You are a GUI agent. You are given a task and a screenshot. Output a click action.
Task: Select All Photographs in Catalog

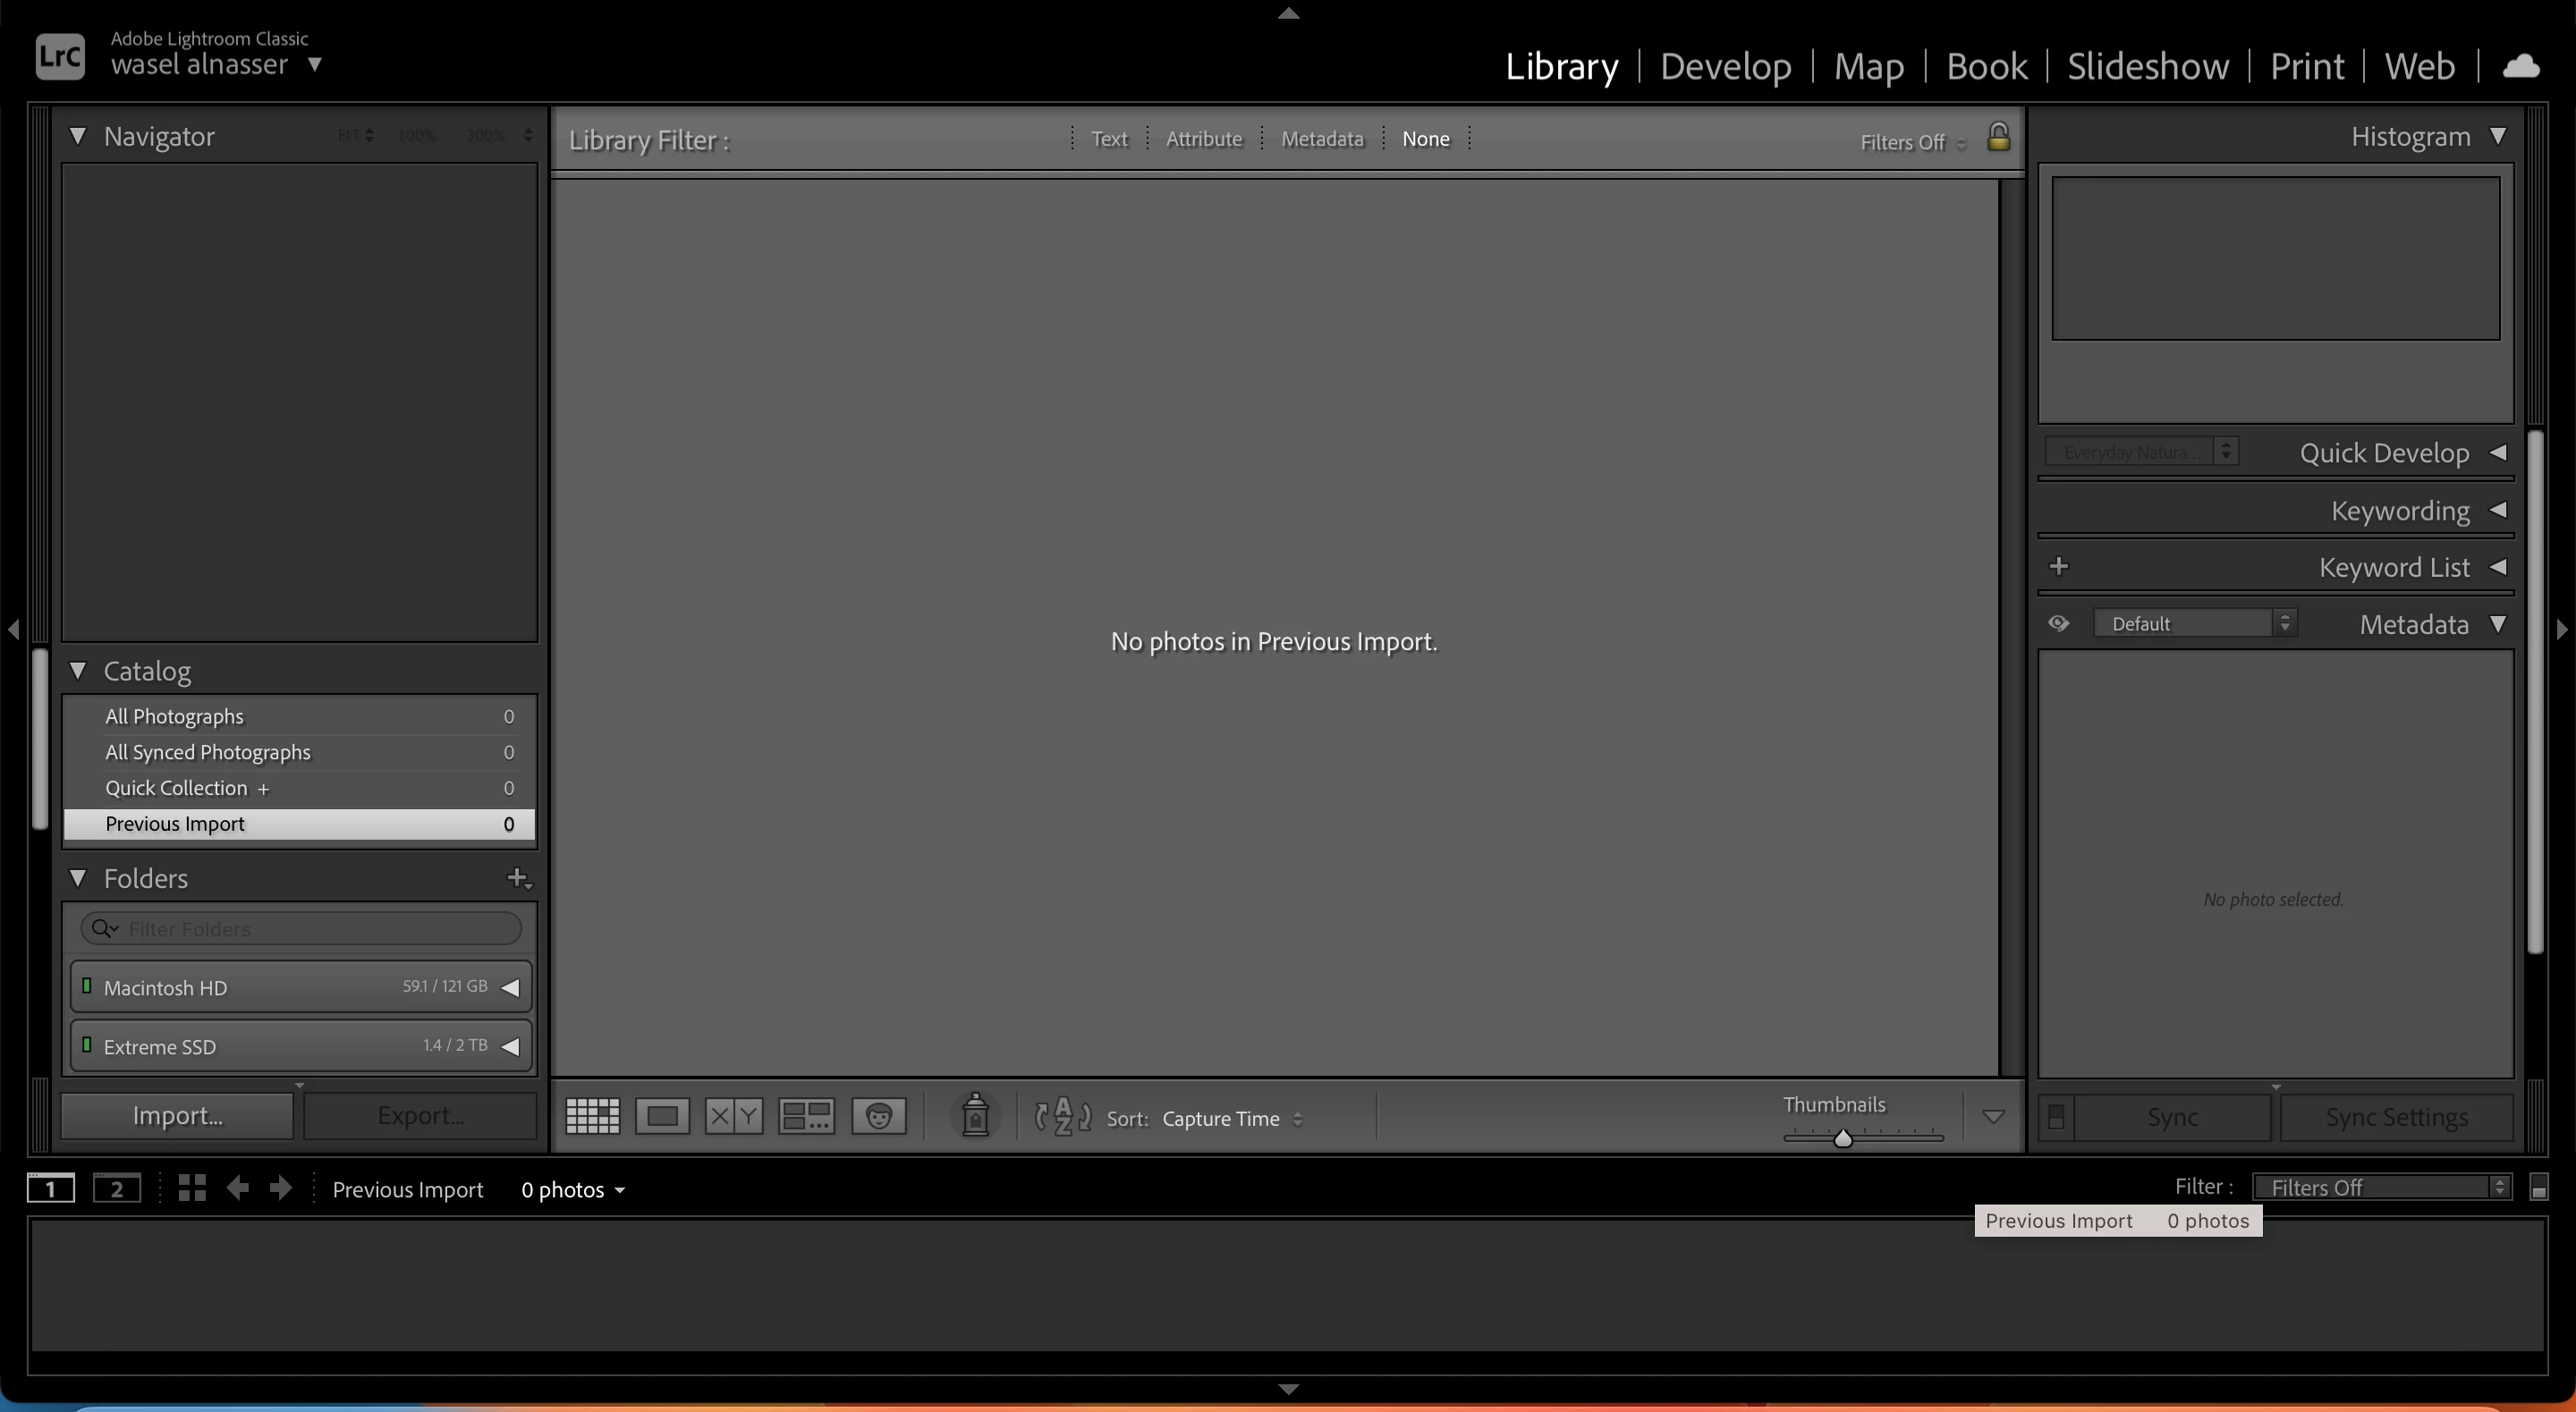175,716
